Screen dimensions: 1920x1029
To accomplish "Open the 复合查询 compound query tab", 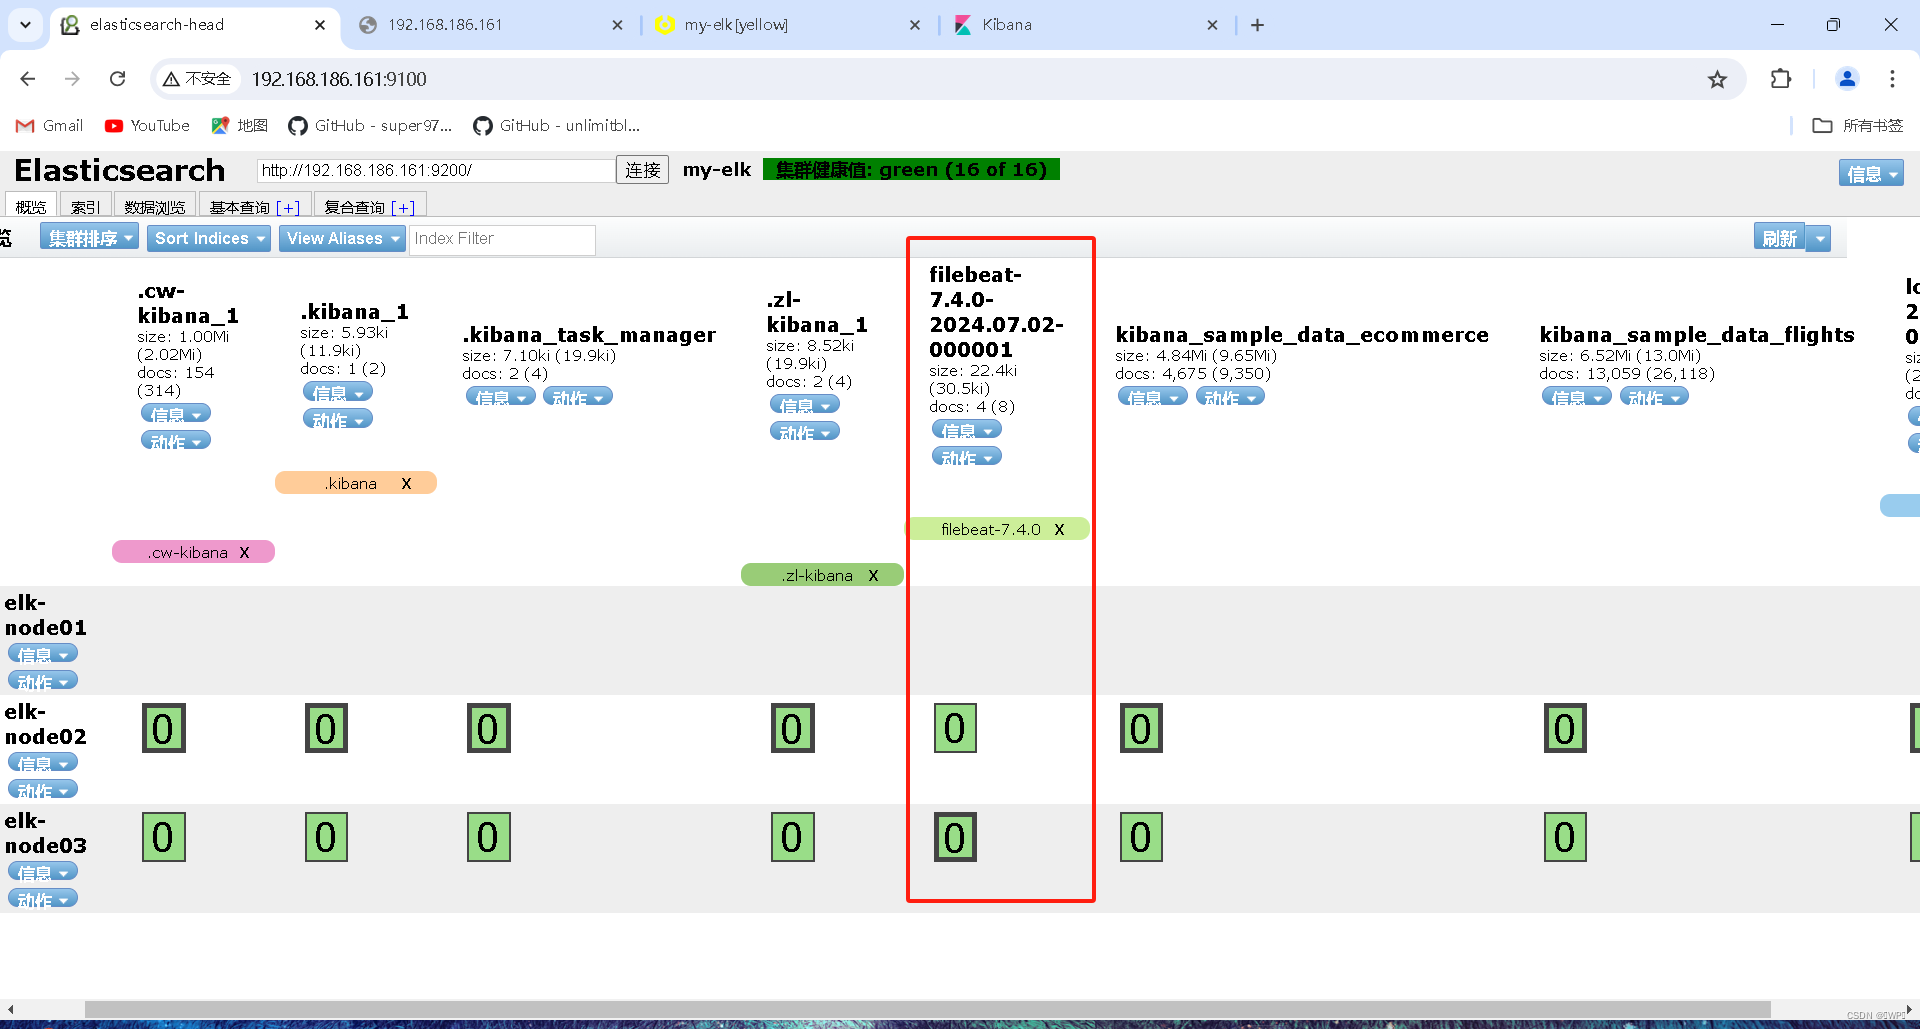I will tap(354, 207).
